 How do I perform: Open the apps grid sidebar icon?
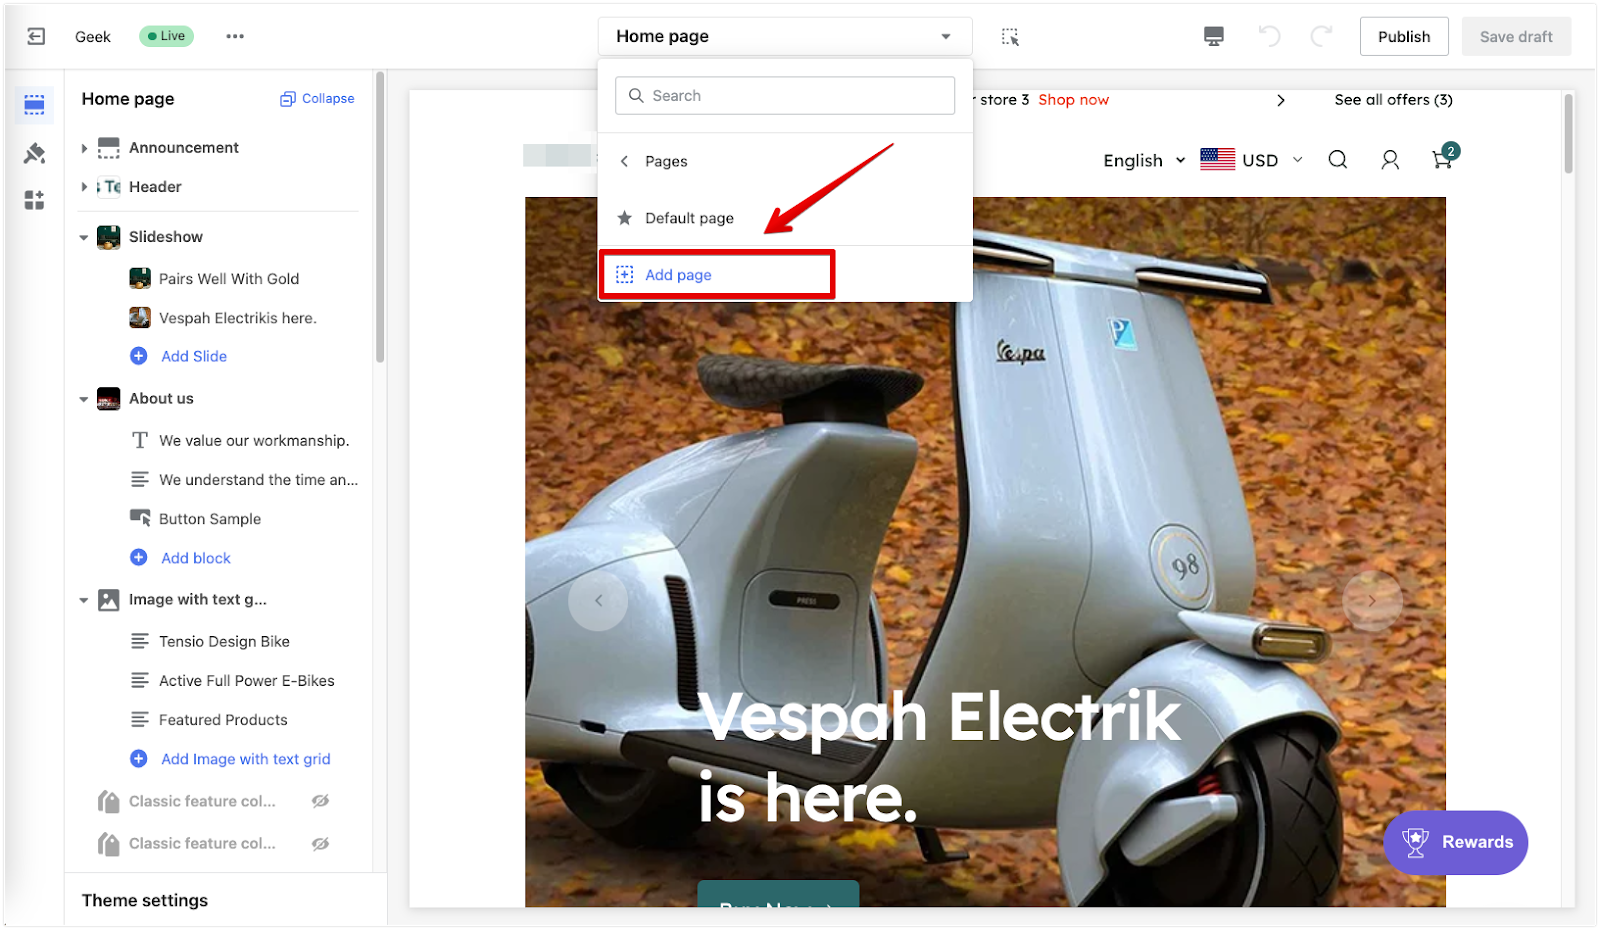tap(34, 200)
